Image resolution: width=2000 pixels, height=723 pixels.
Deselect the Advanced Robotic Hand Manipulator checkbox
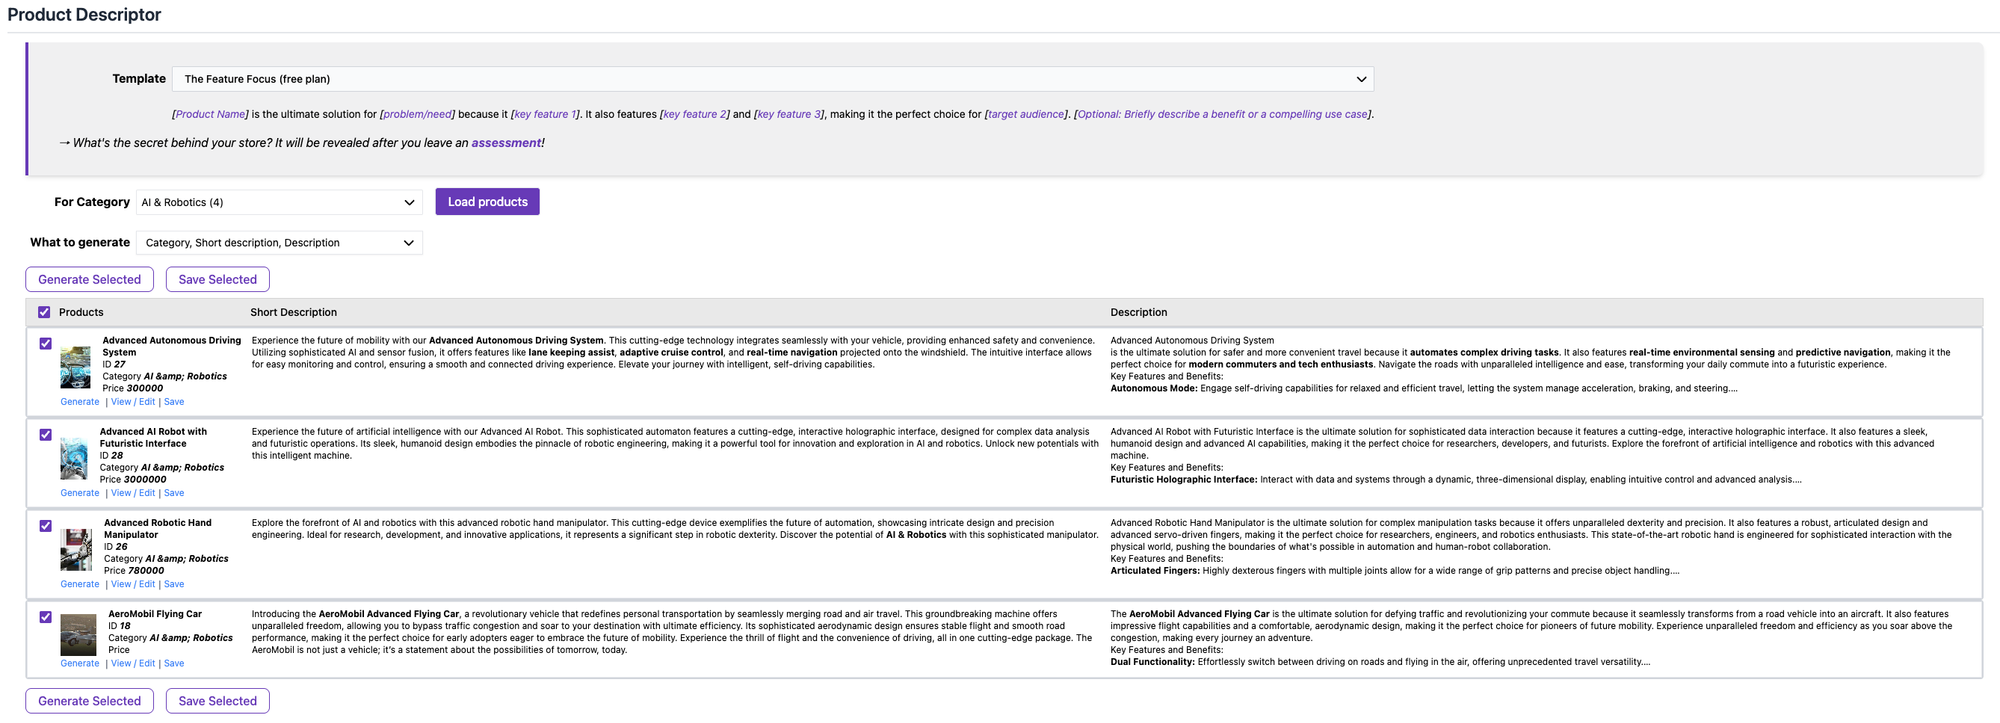46,526
